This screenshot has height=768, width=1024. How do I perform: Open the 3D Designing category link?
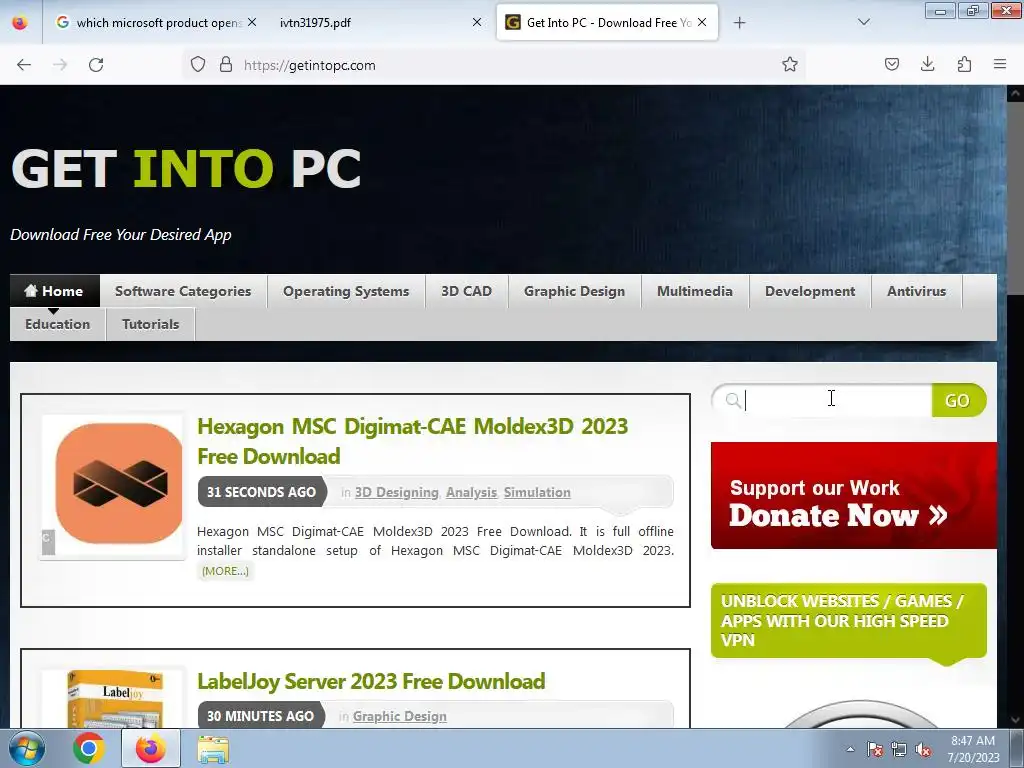[x=396, y=492]
